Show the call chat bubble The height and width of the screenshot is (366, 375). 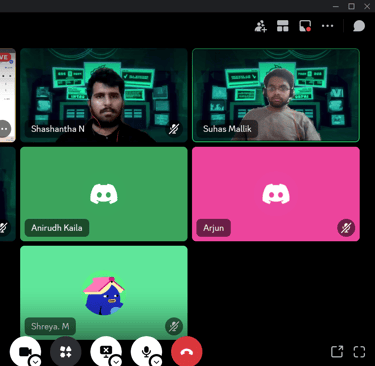tap(359, 26)
